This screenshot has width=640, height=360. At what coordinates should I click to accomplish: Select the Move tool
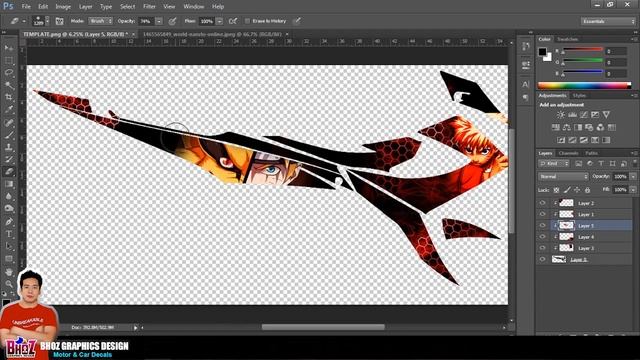click(x=9, y=48)
